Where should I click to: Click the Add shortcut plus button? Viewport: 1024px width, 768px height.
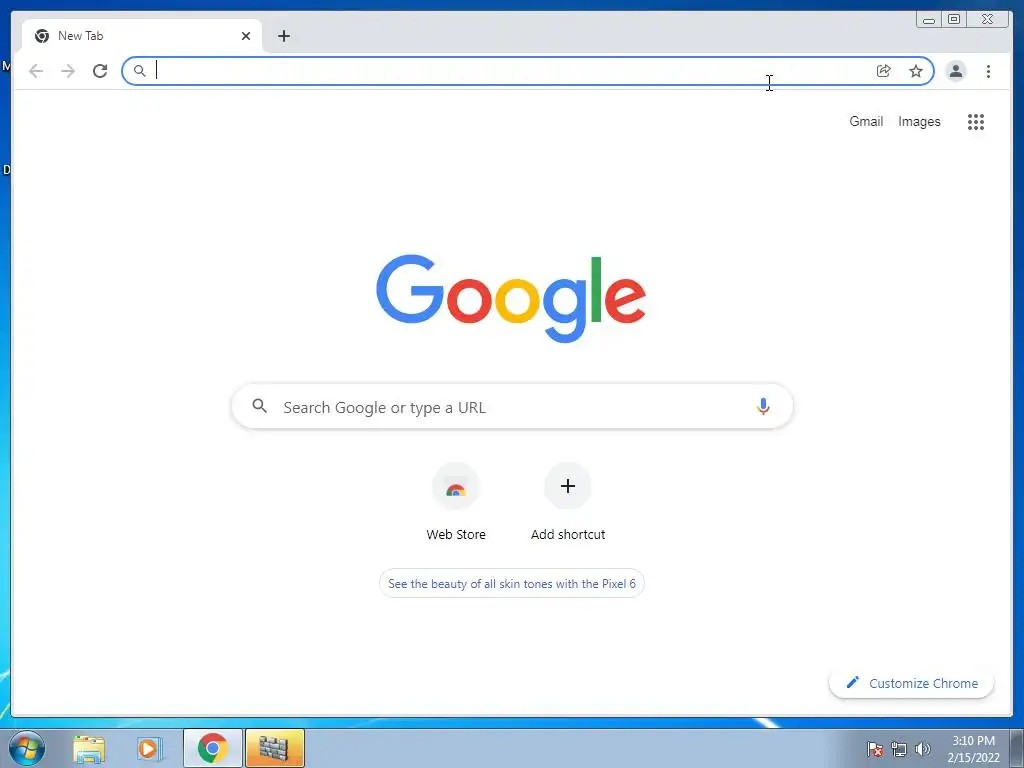point(568,486)
